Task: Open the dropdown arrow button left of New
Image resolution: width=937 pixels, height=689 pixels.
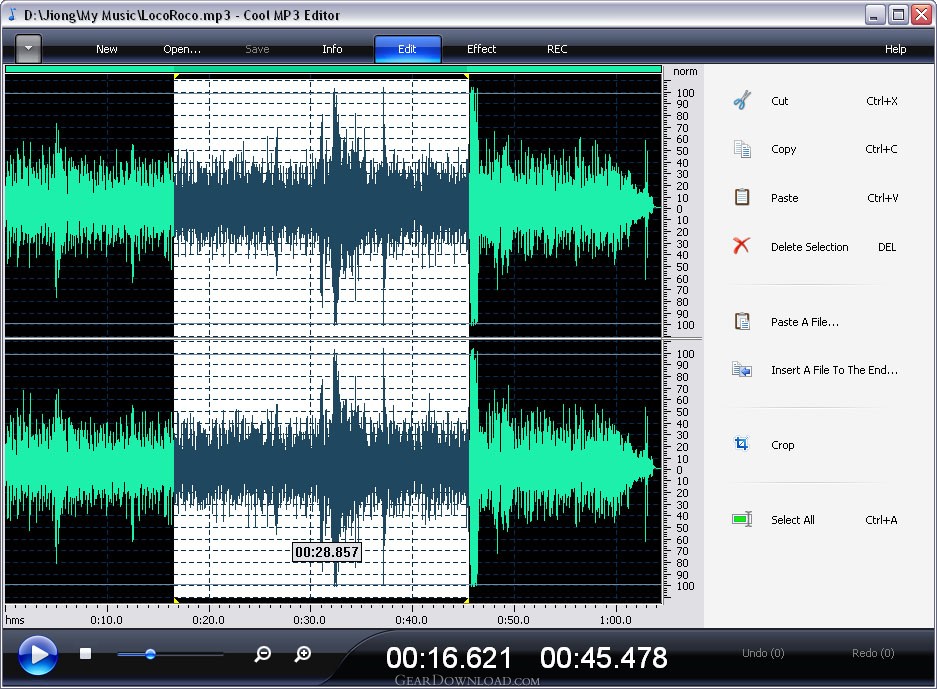Action: click(x=28, y=48)
